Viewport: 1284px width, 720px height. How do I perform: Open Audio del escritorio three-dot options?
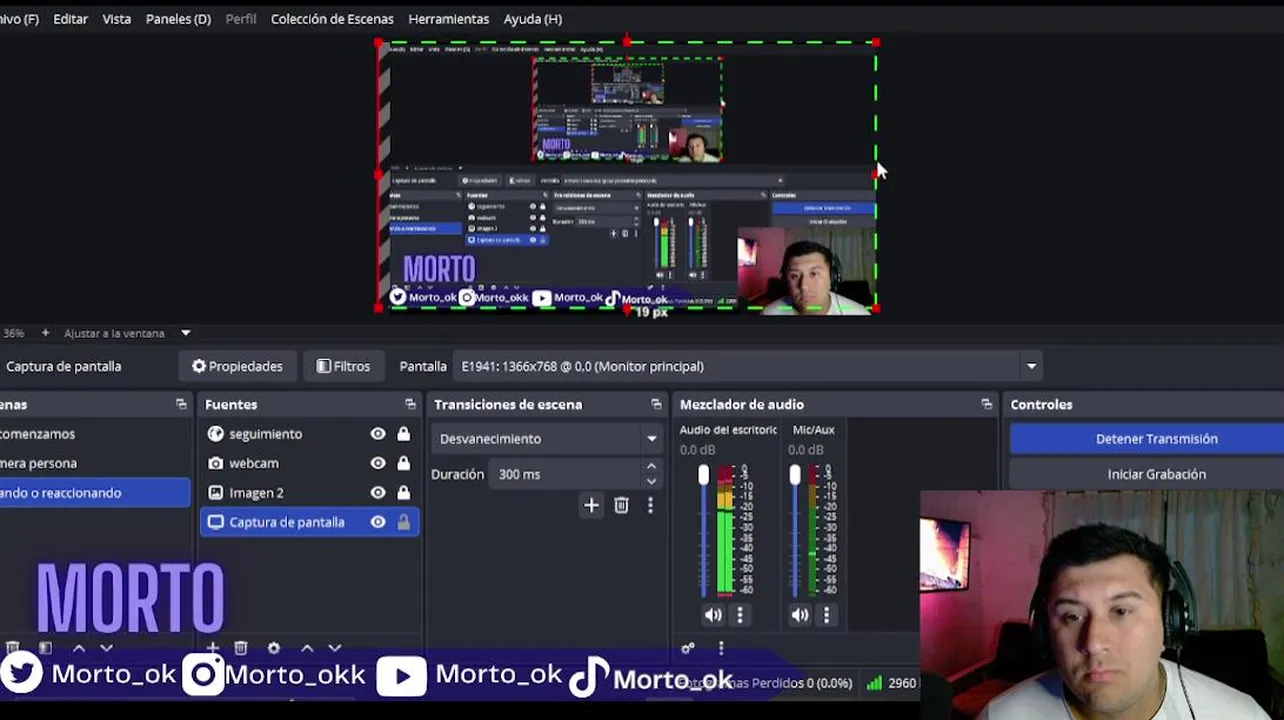pos(740,616)
